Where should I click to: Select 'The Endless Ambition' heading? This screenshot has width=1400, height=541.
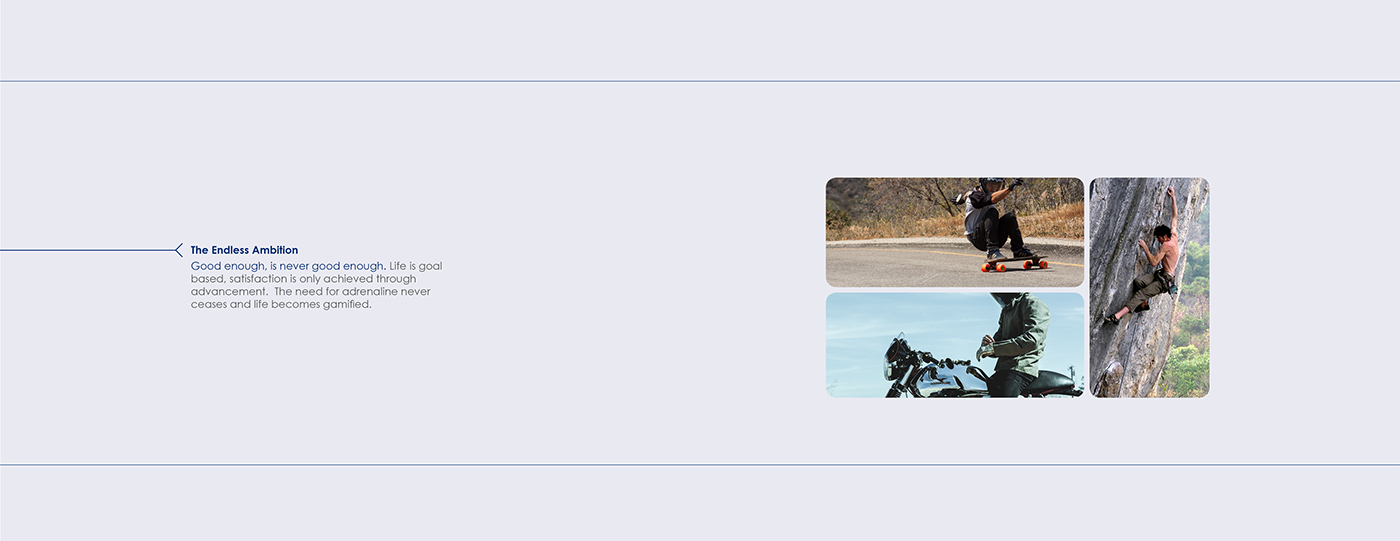coord(244,250)
